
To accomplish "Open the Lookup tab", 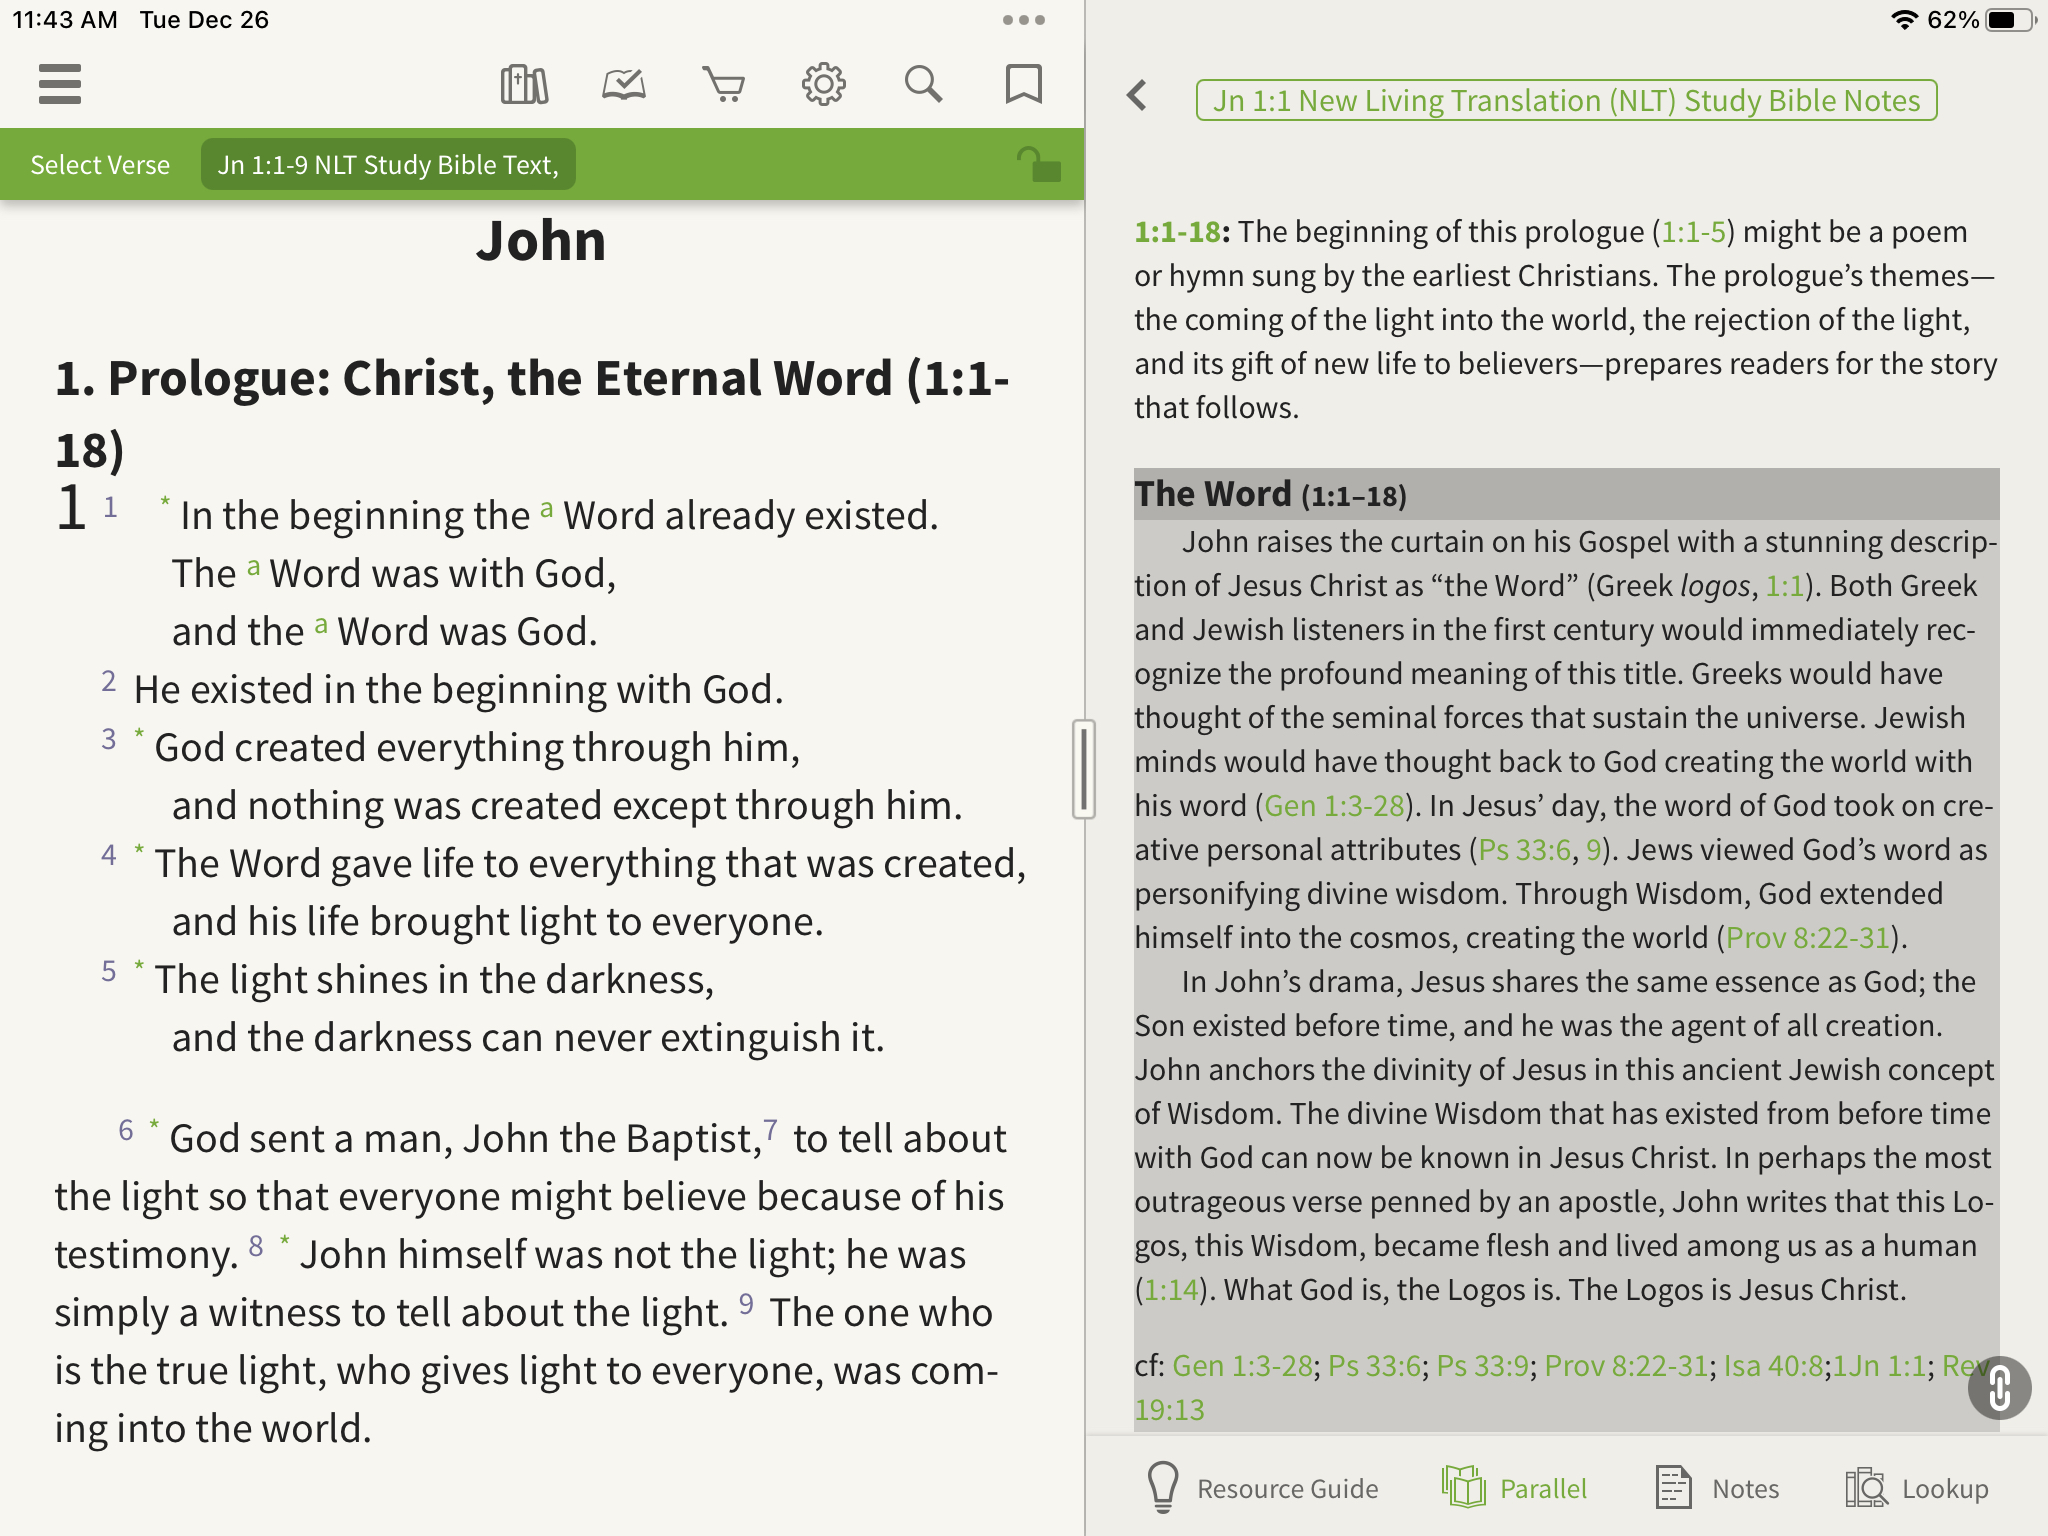I will [x=1917, y=1488].
